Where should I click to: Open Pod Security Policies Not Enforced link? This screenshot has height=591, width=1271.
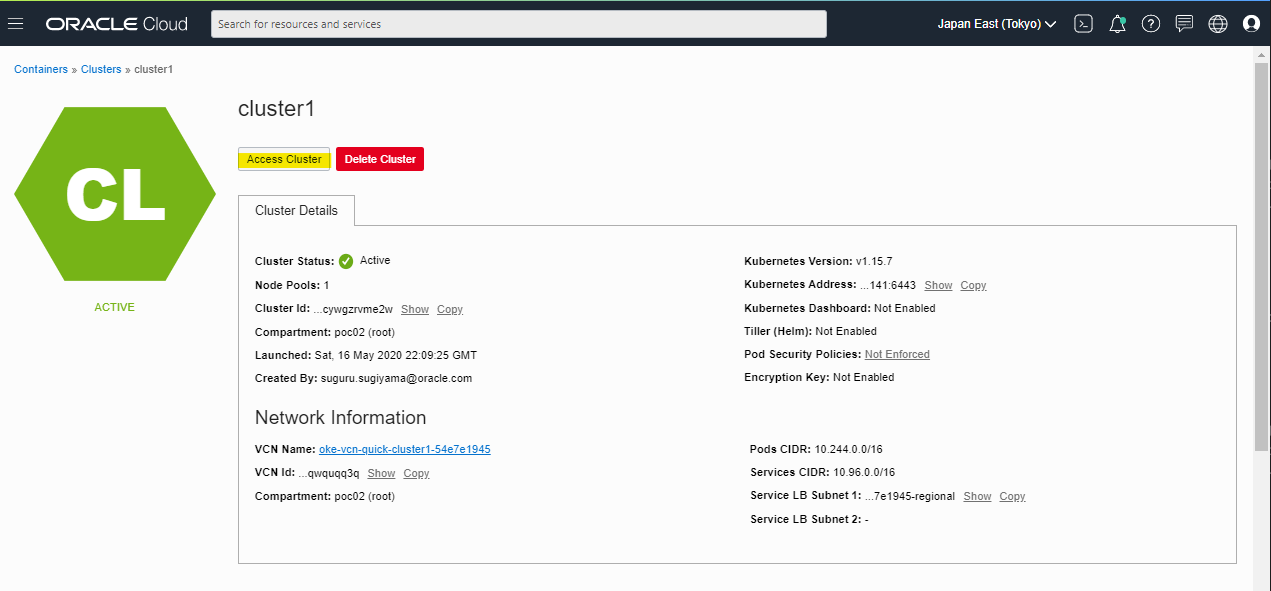tap(897, 354)
